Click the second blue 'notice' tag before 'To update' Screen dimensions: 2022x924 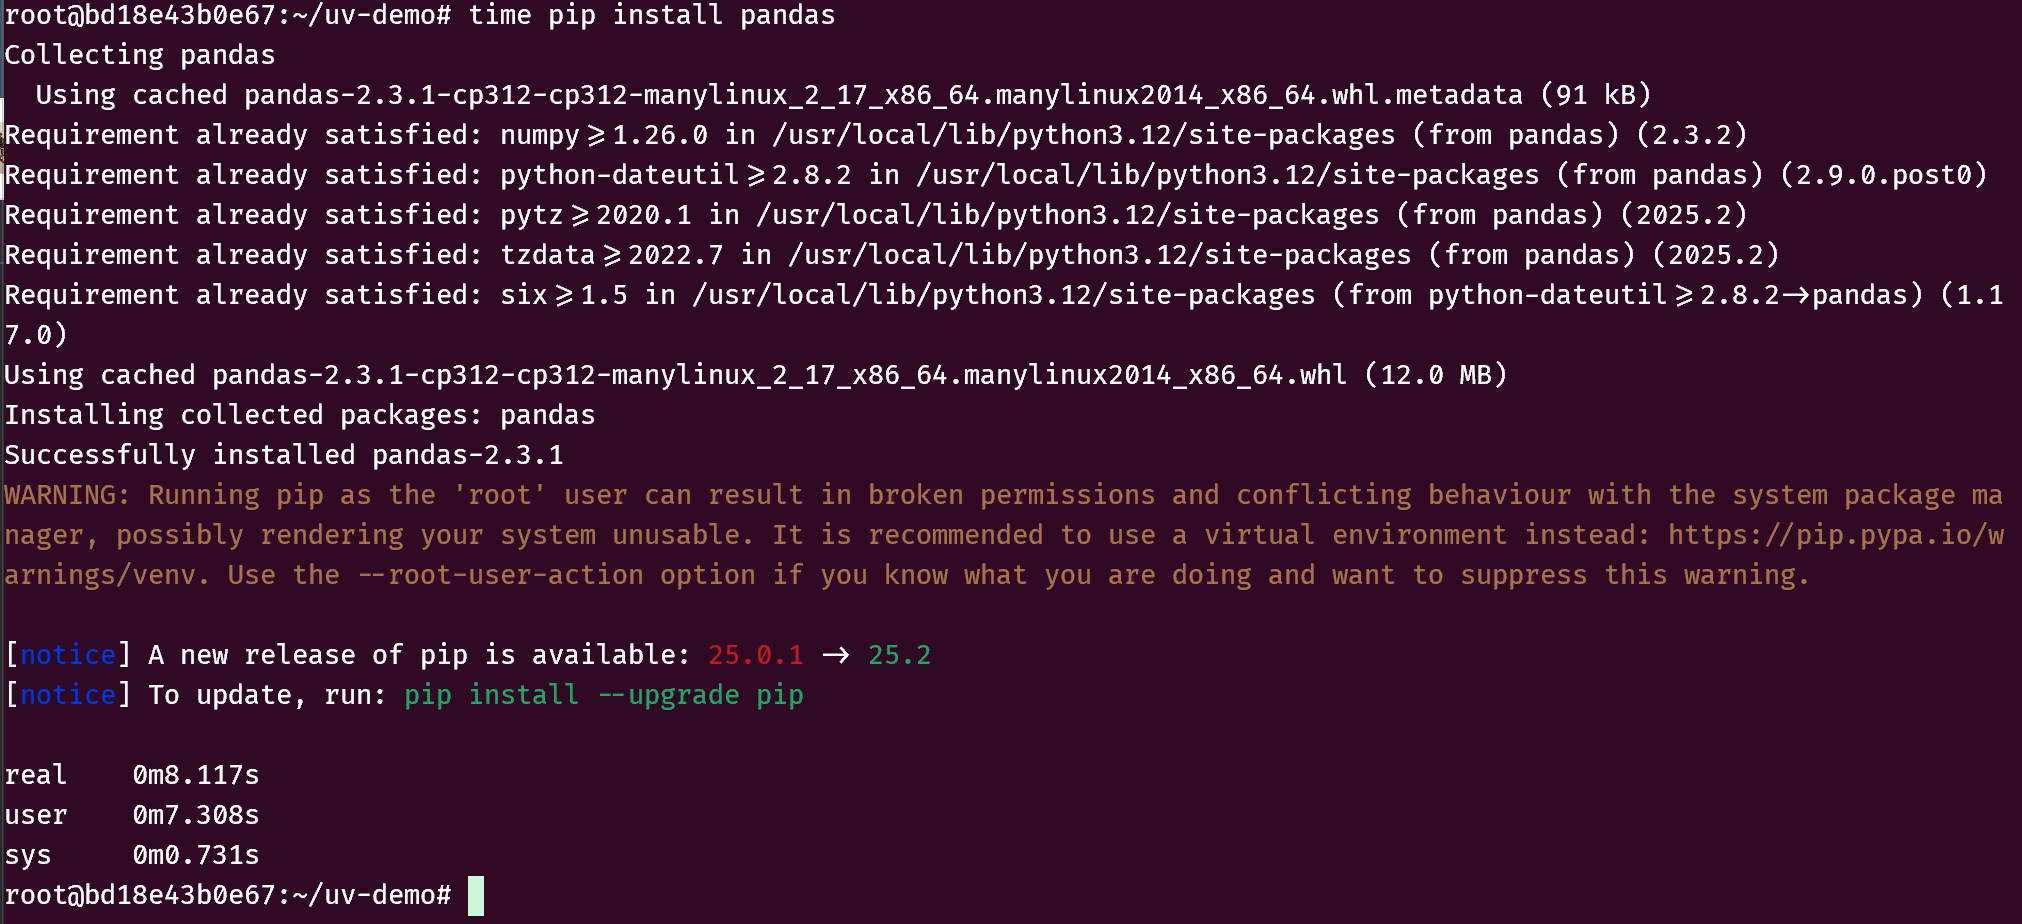coord(68,695)
